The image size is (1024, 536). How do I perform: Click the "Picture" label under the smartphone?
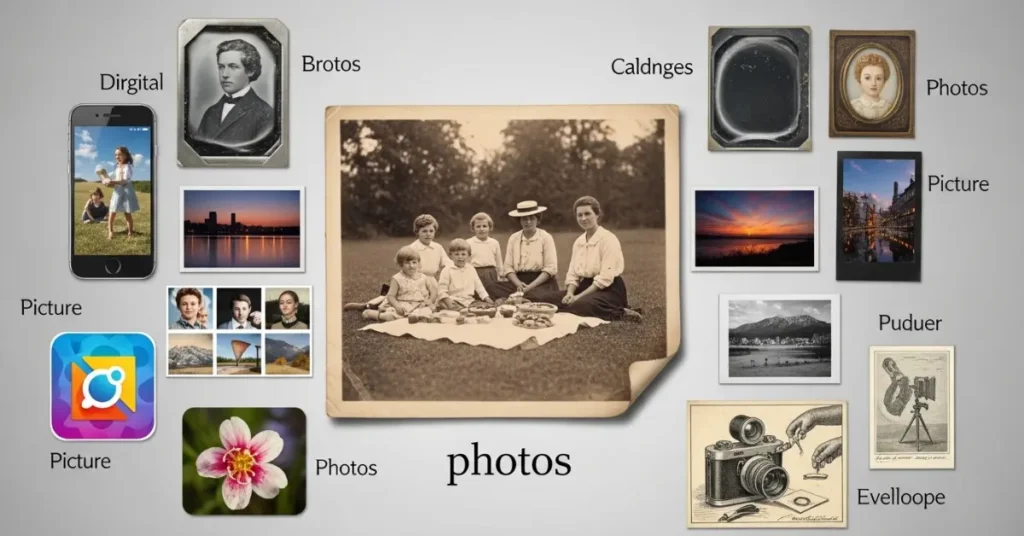click(x=51, y=307)
